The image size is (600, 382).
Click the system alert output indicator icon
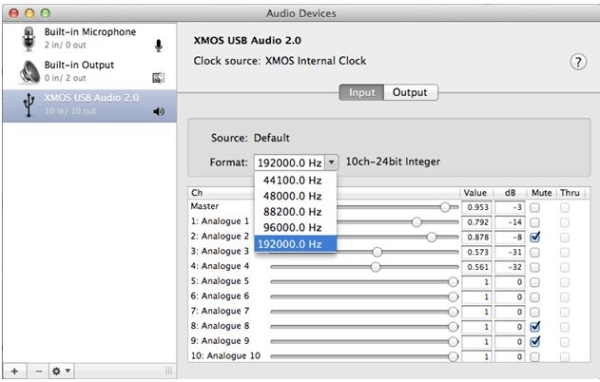(x=158, y=78)
